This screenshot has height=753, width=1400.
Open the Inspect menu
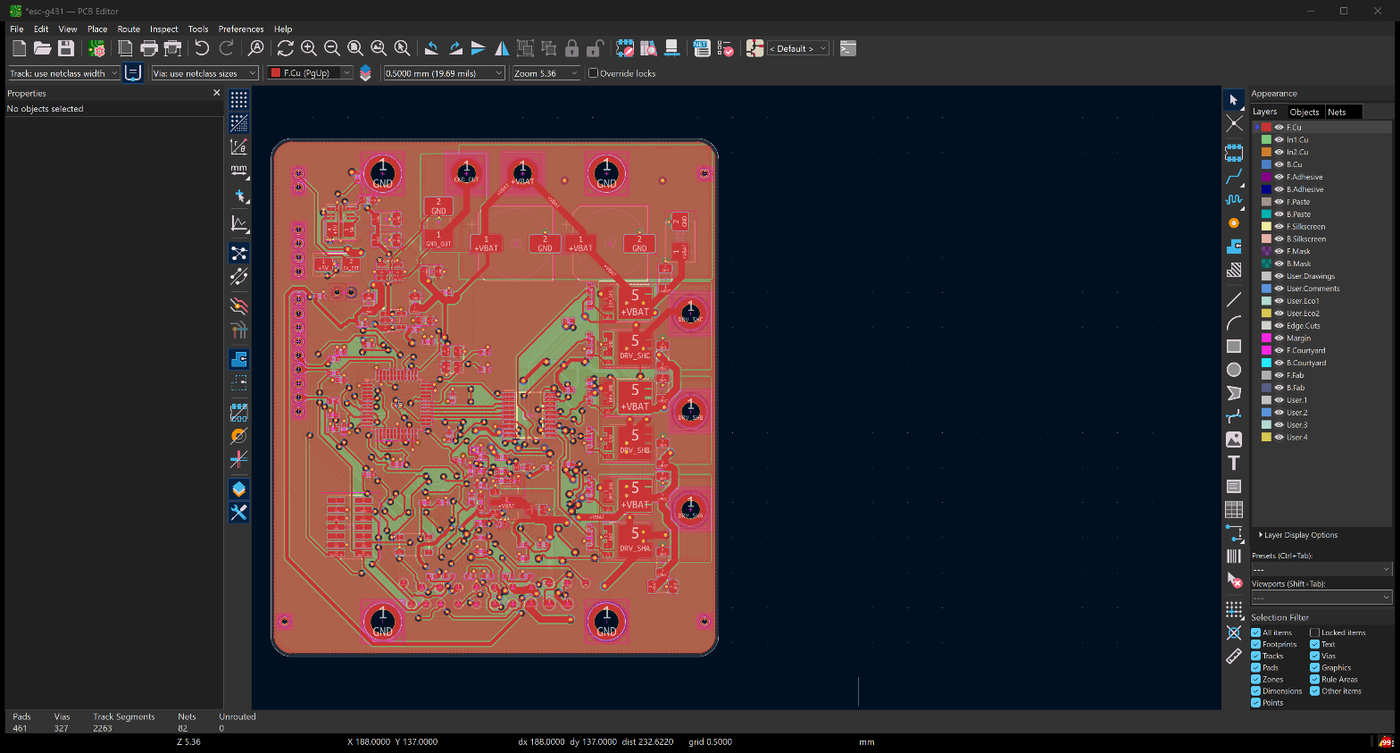coord(164,29)
